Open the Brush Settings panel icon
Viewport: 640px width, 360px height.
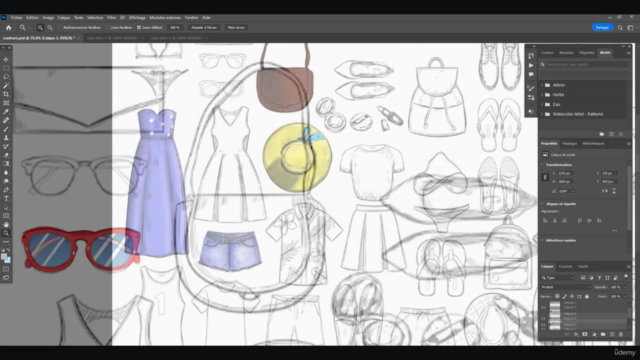pos(531,88)
